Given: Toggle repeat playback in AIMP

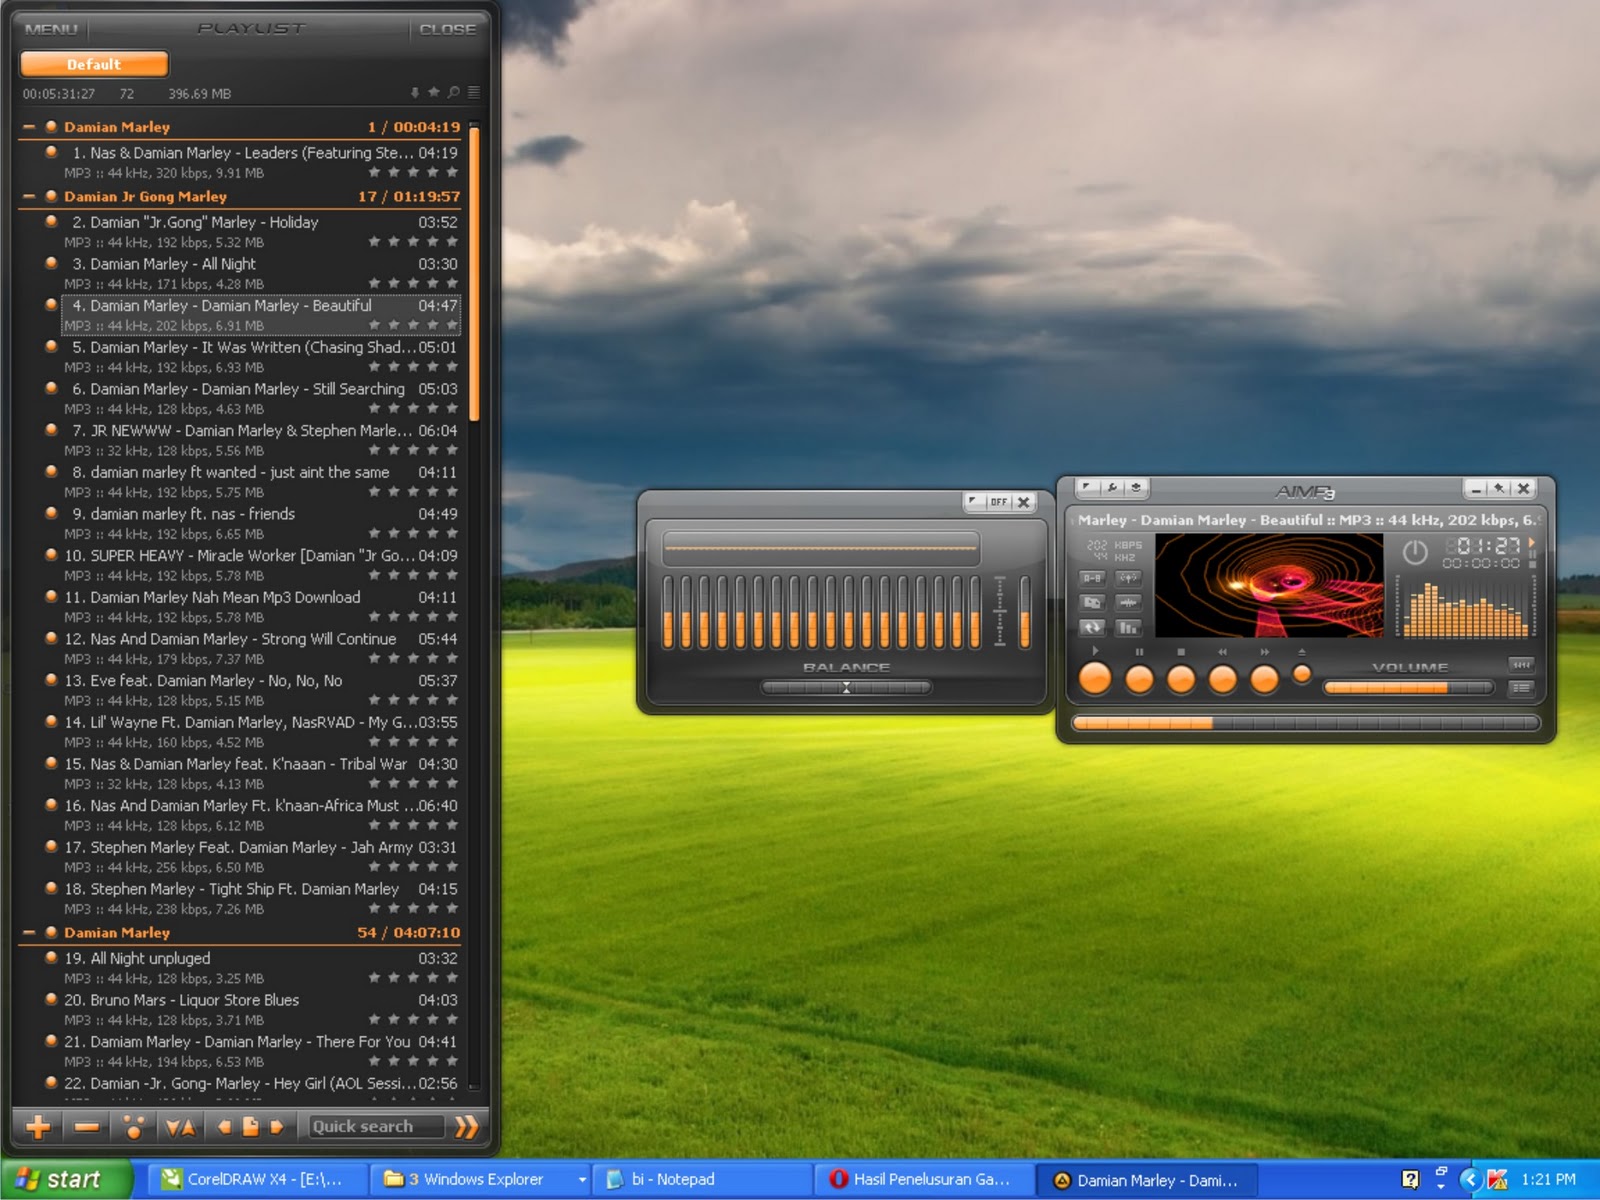Looking at the screenshot, I should pos(1092,628).
